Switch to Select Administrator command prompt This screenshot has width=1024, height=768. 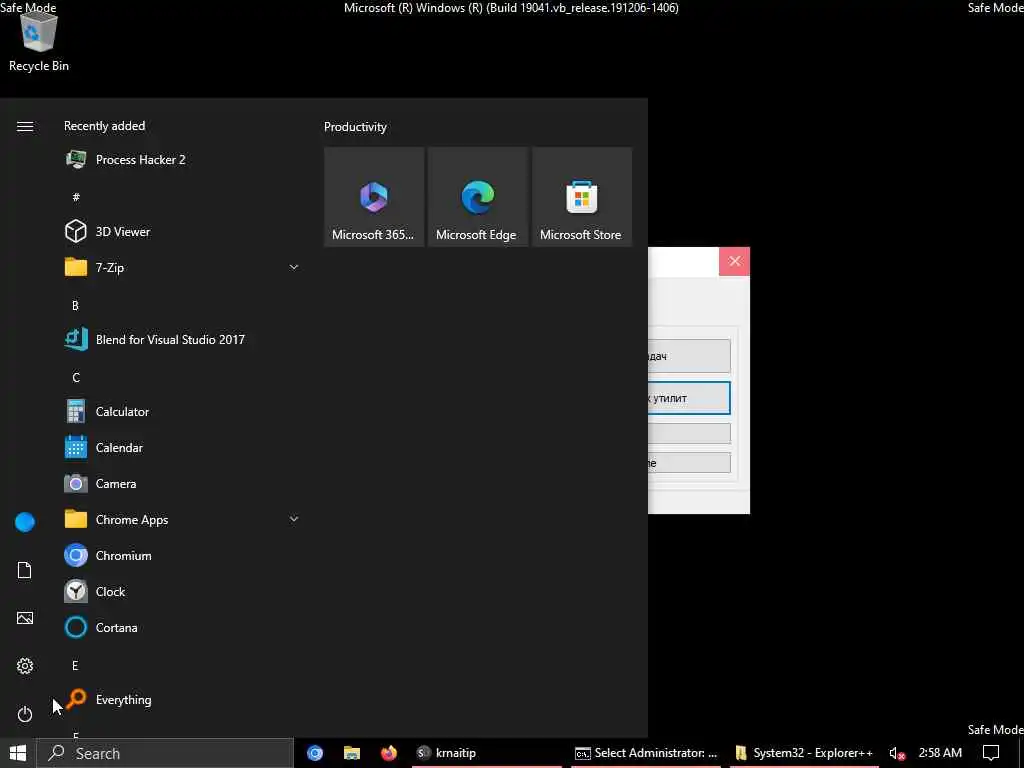click(x=646, y=753)
